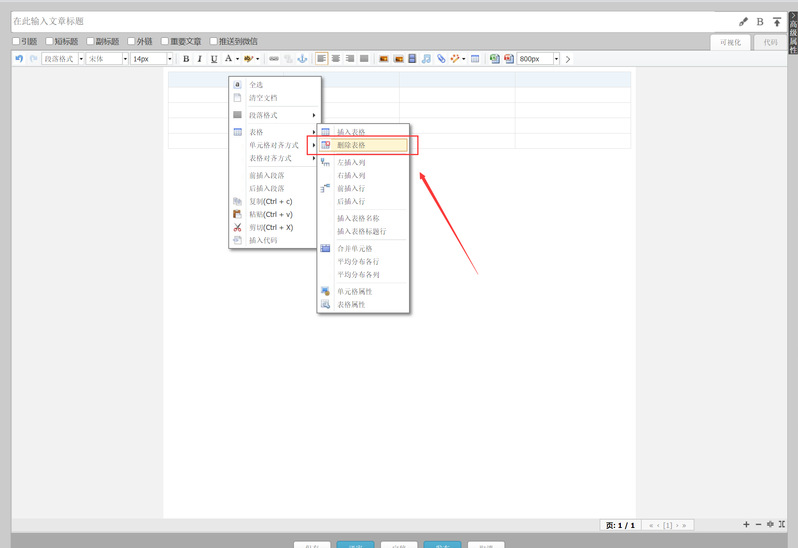The image size is (798, 548).
Task: Choose 删除表格 from the table submenu
Action: (363, 145)
